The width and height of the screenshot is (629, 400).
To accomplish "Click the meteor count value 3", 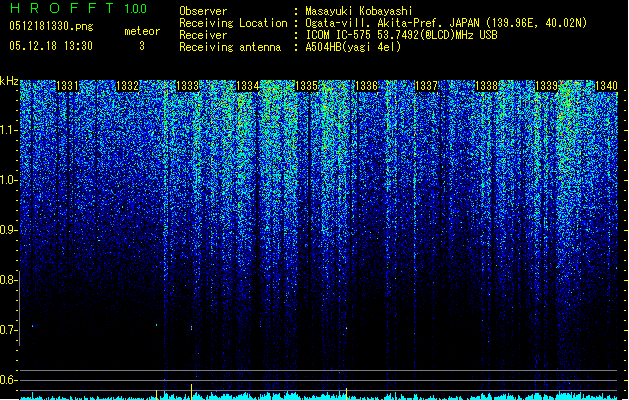I will [x=142, y=46].
